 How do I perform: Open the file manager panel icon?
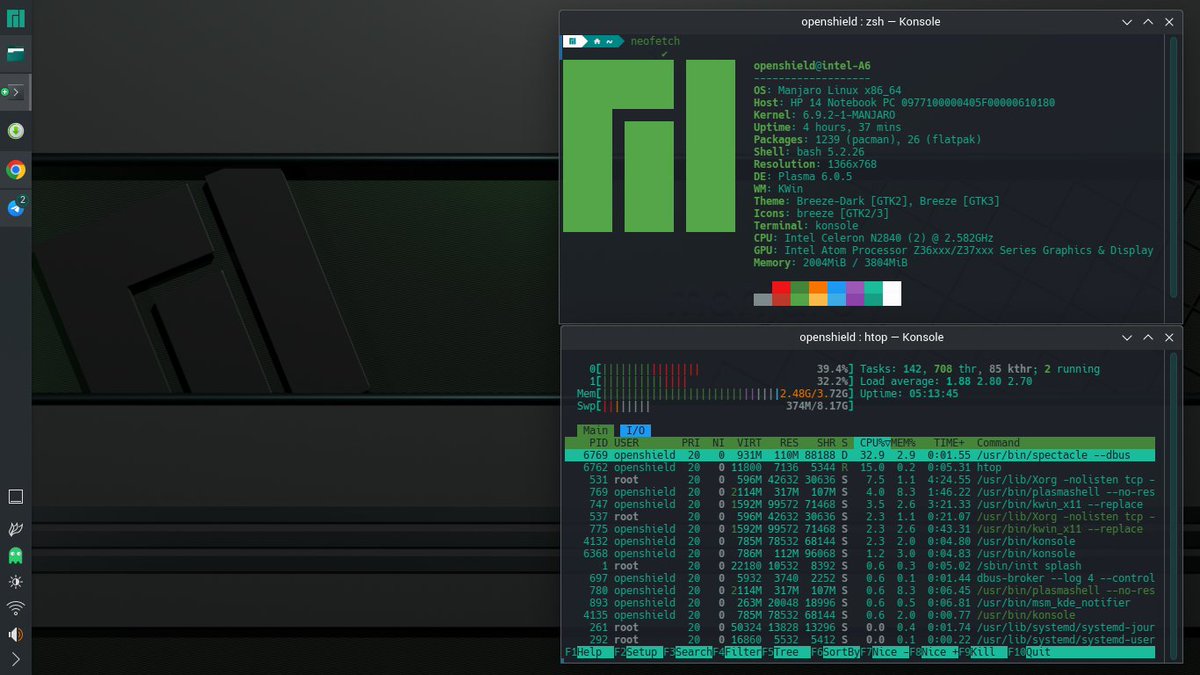(x=16, y=54)
